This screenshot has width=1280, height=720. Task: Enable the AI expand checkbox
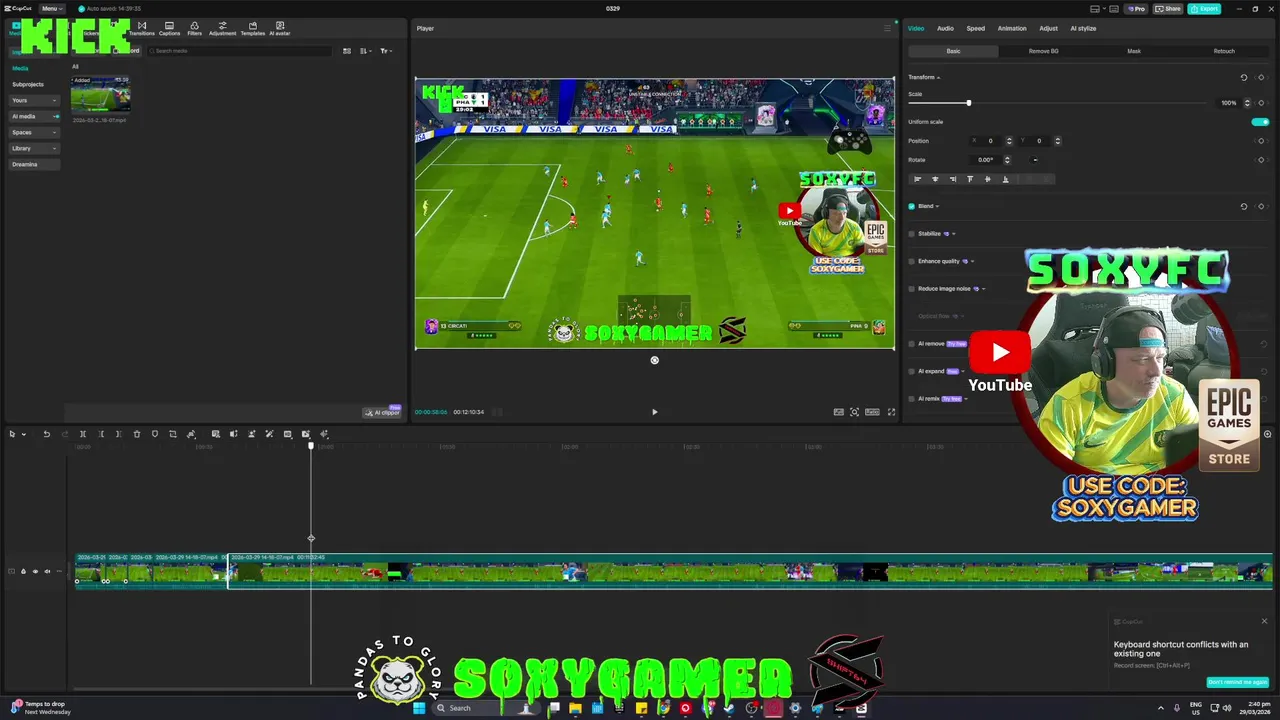coord(911,371)
